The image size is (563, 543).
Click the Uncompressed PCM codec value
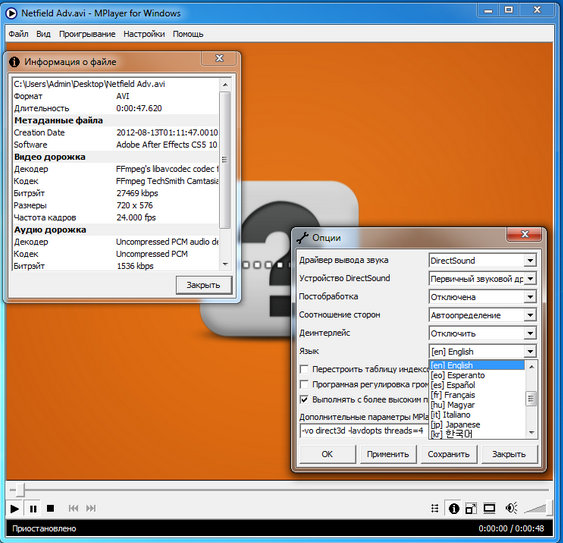click(152, 254)
